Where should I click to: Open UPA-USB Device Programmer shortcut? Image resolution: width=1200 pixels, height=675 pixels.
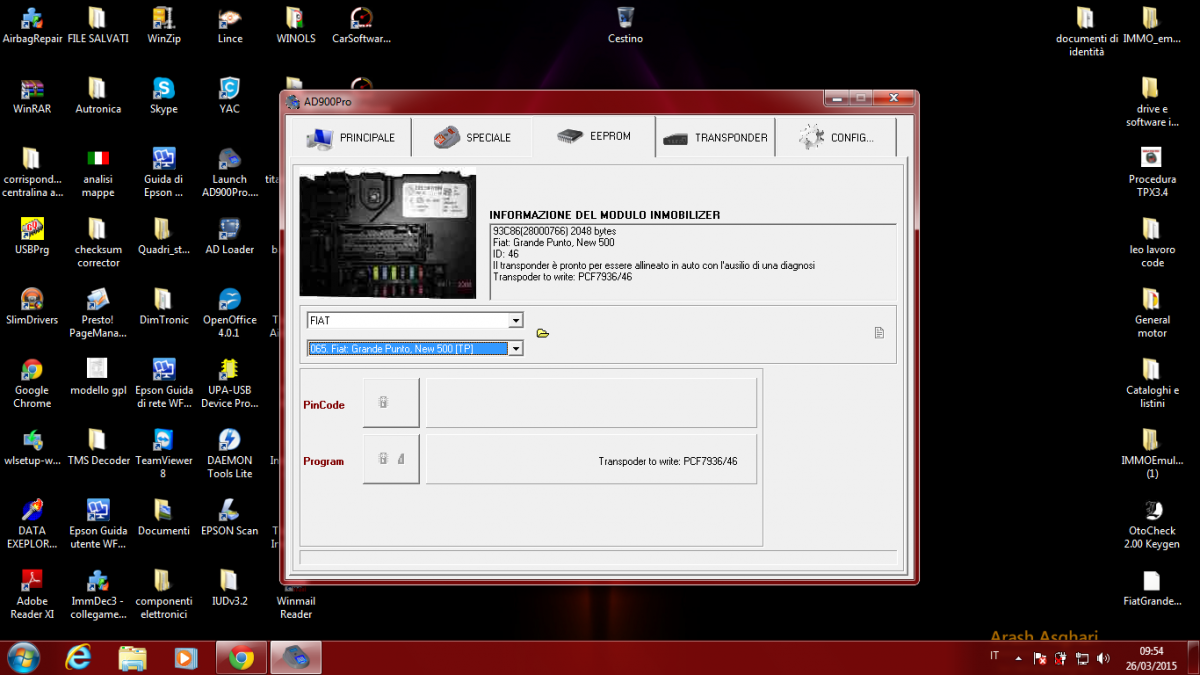(x=230, y=383)
